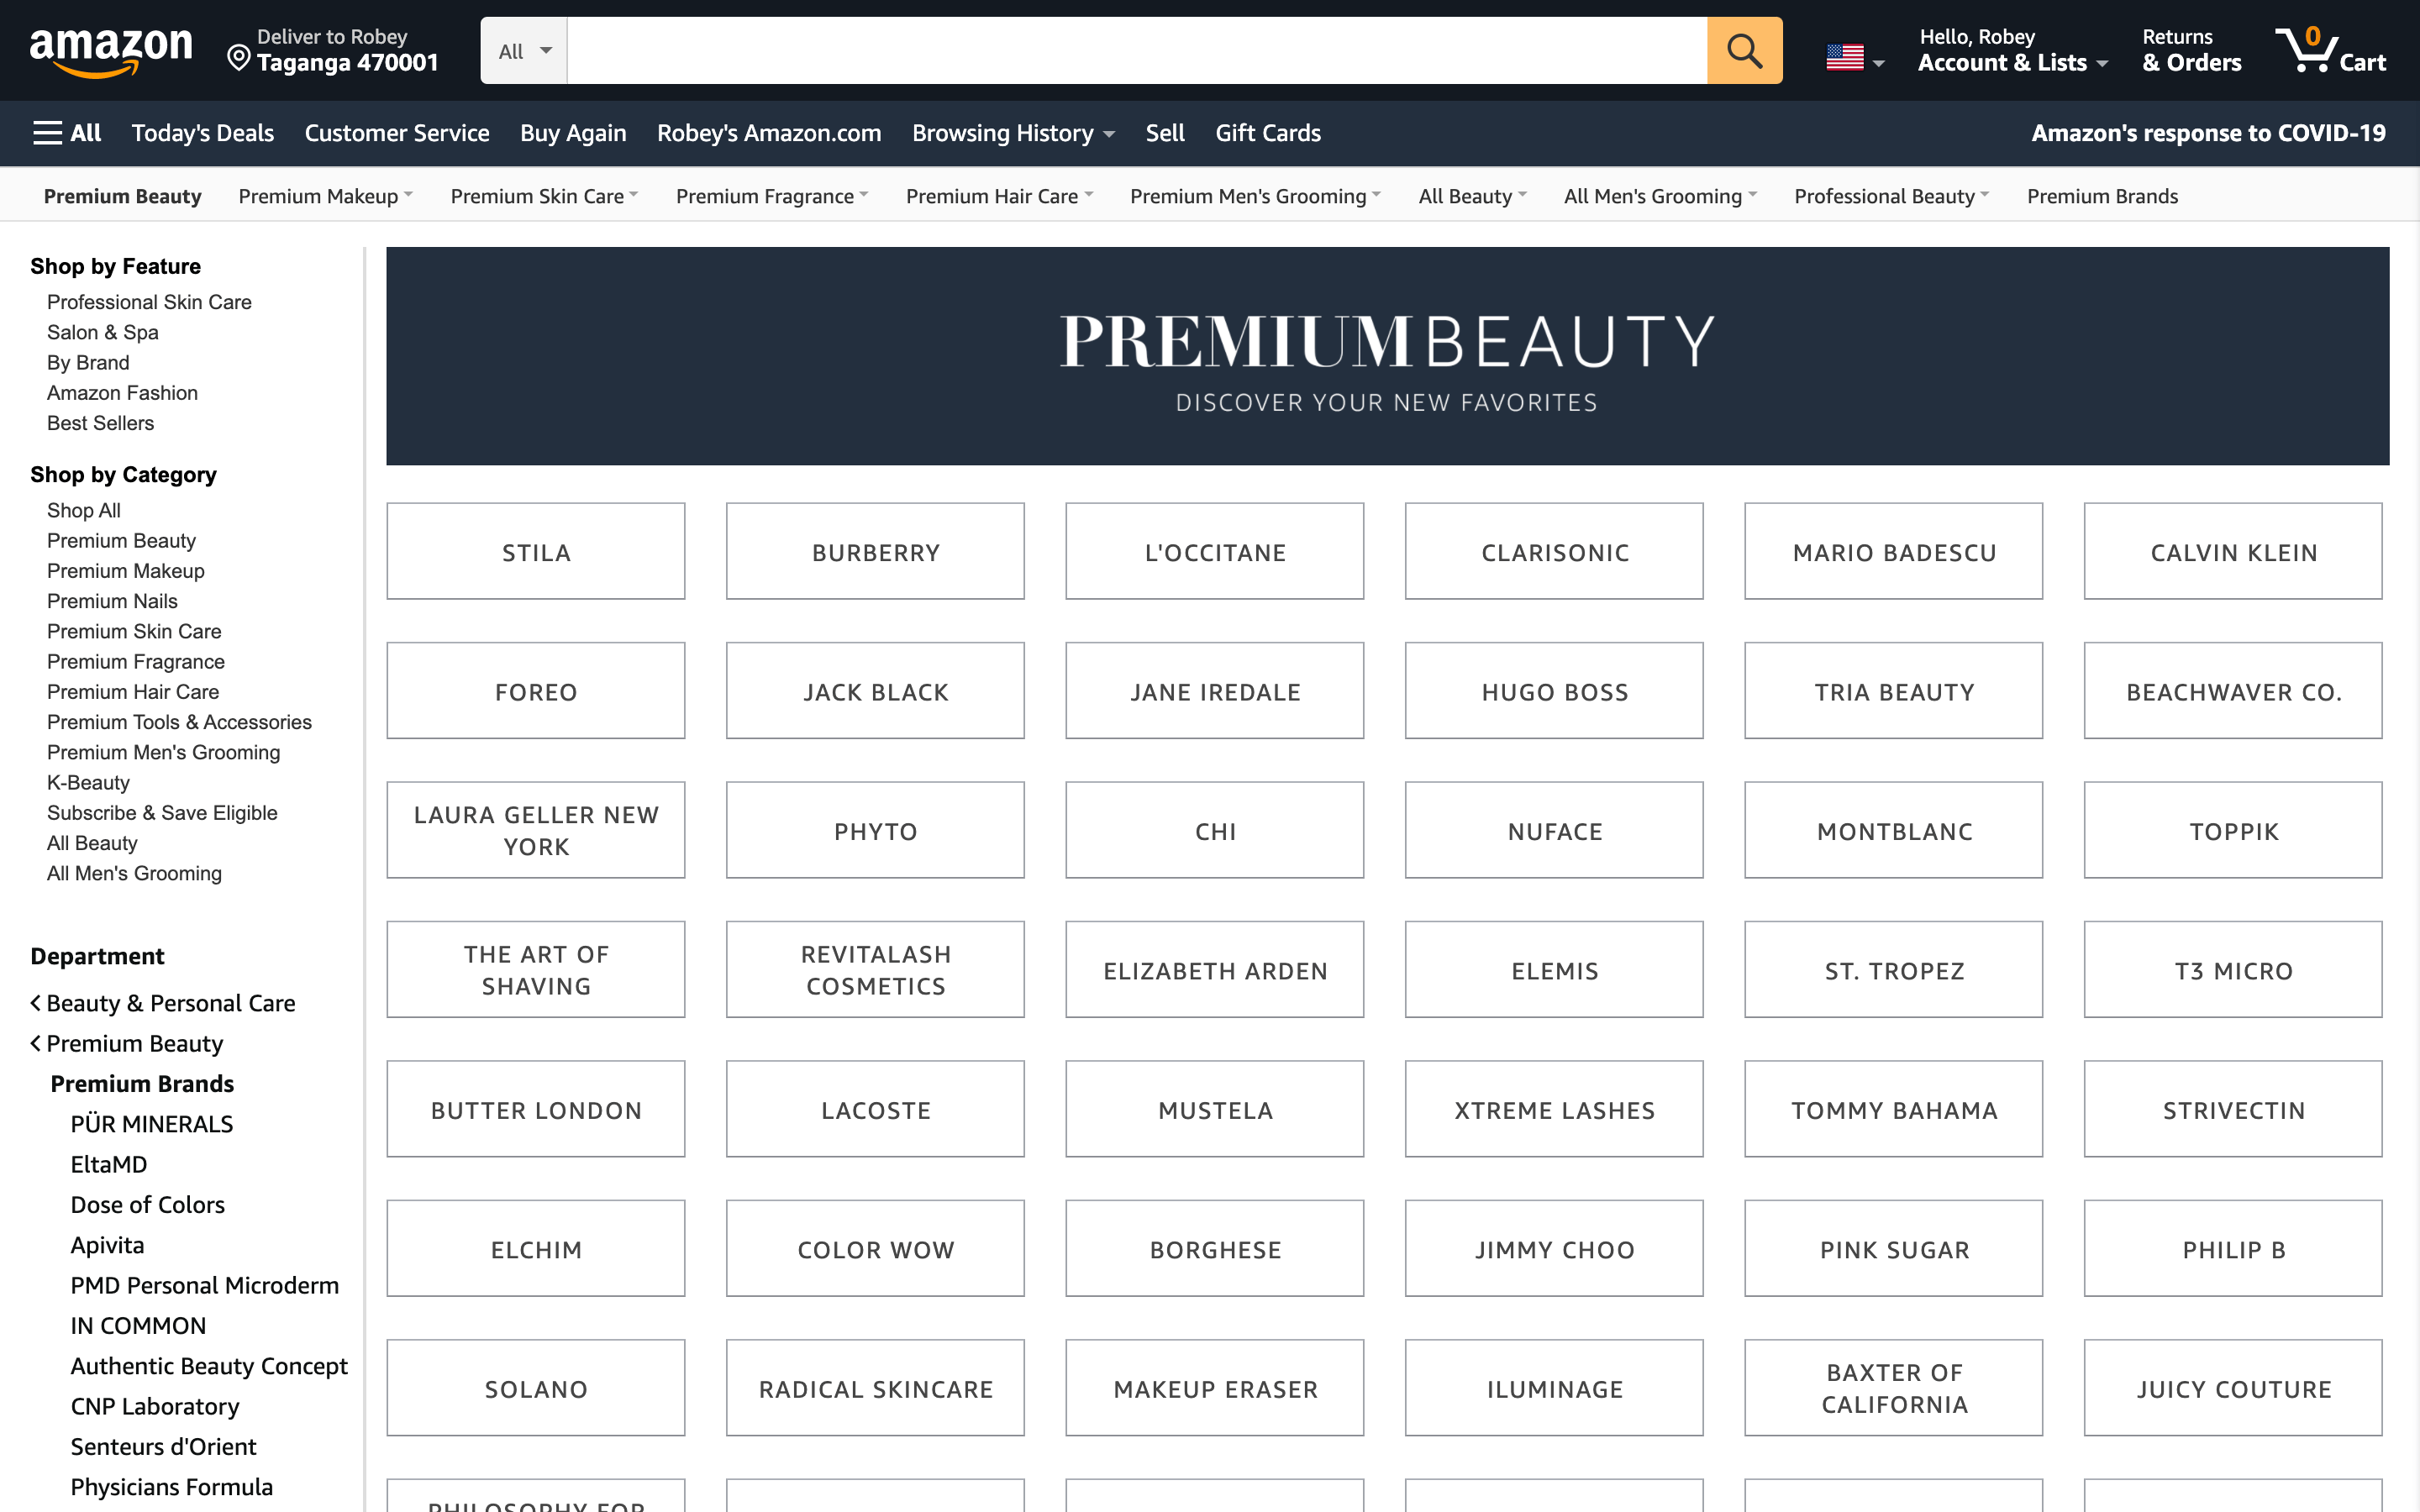Click Premium Brands in subnav bar
Screen dimensions: 2420x1512
coord(2102,196)
